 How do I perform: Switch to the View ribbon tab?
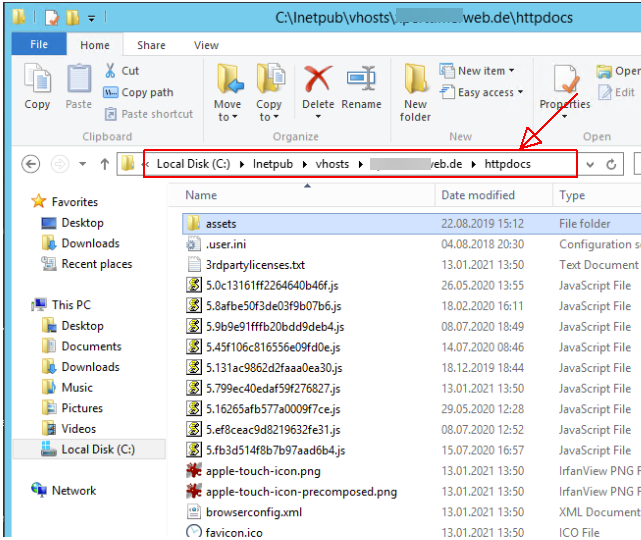tap(206, 45)
